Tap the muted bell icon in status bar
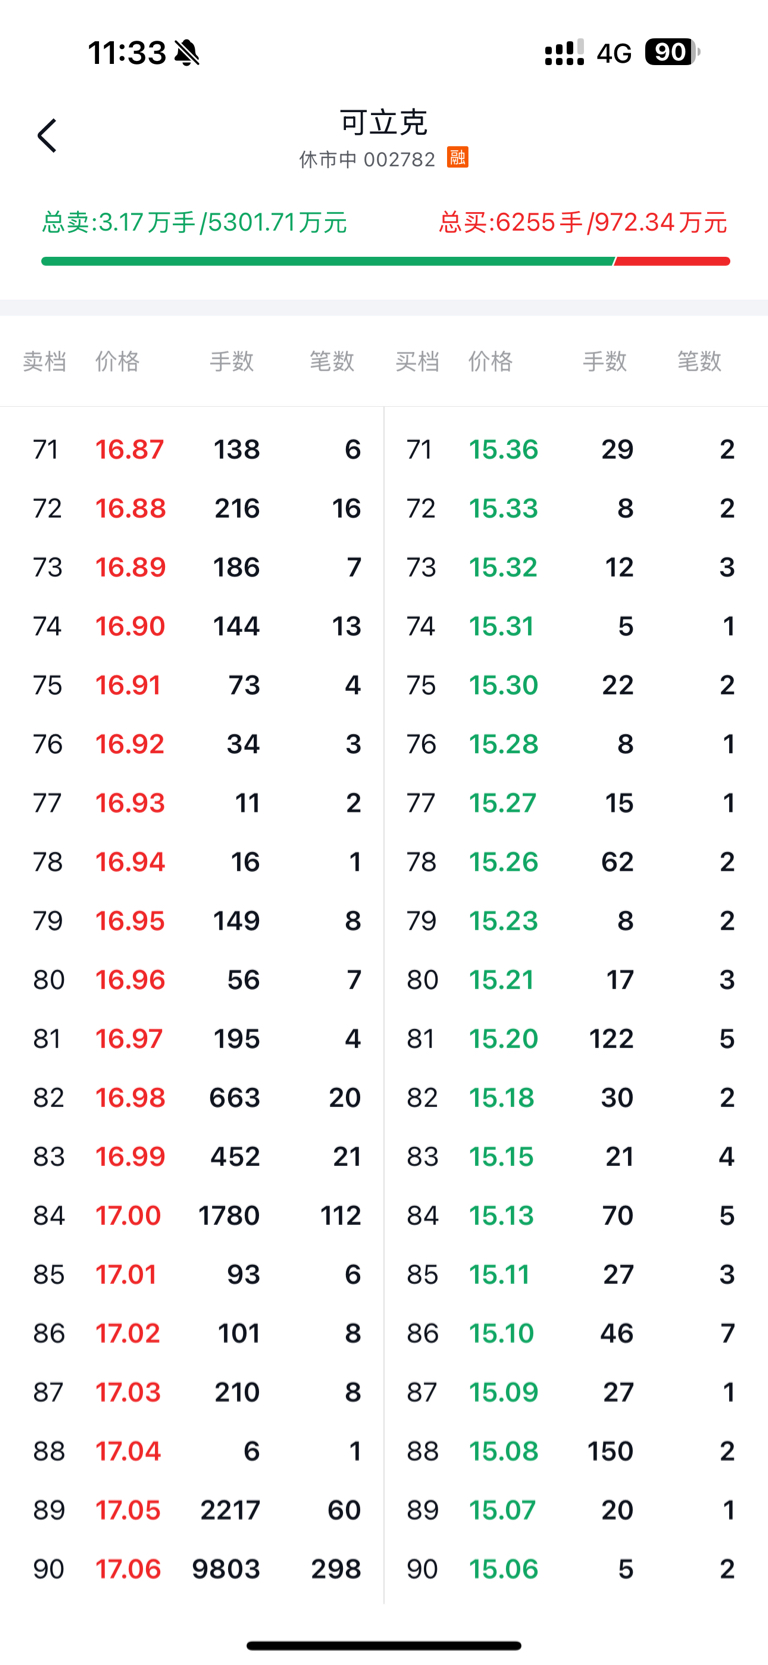768x1665 pixels. point(186,53)
